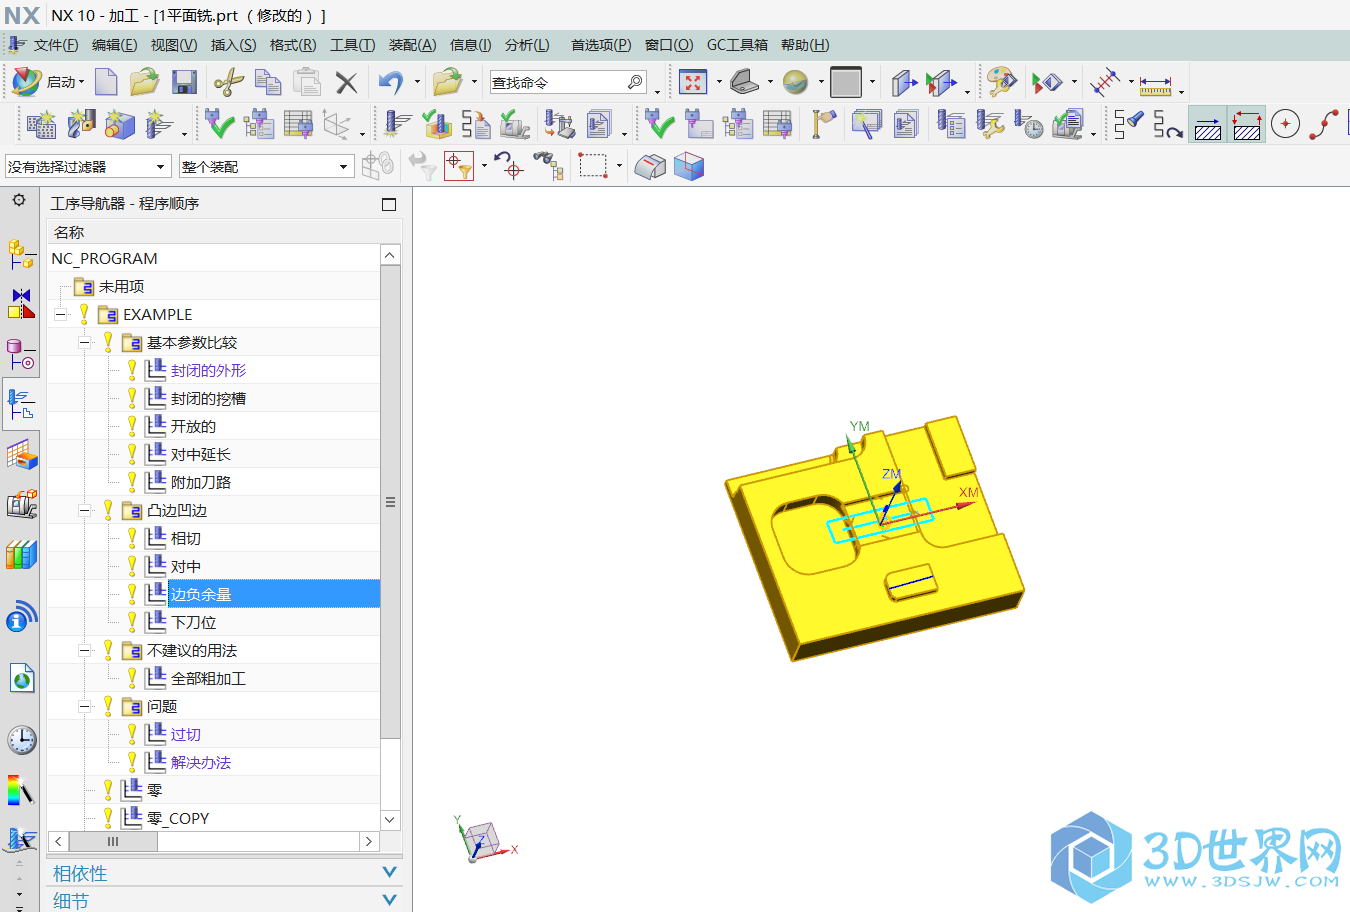Click the Cut scissors icon
The height and width of the screenshot is (912, 1350).
(229, 82)
